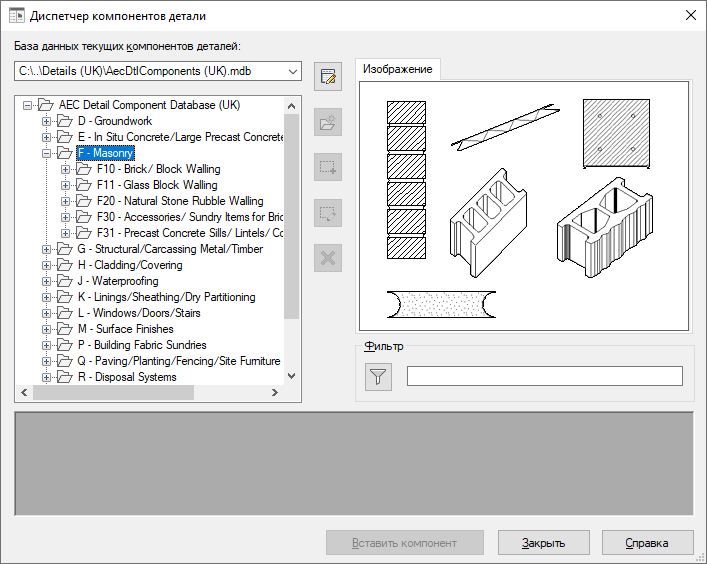Click the tree scroll left arrow
The height and width of the screenshot is (564, 707).
24,393
